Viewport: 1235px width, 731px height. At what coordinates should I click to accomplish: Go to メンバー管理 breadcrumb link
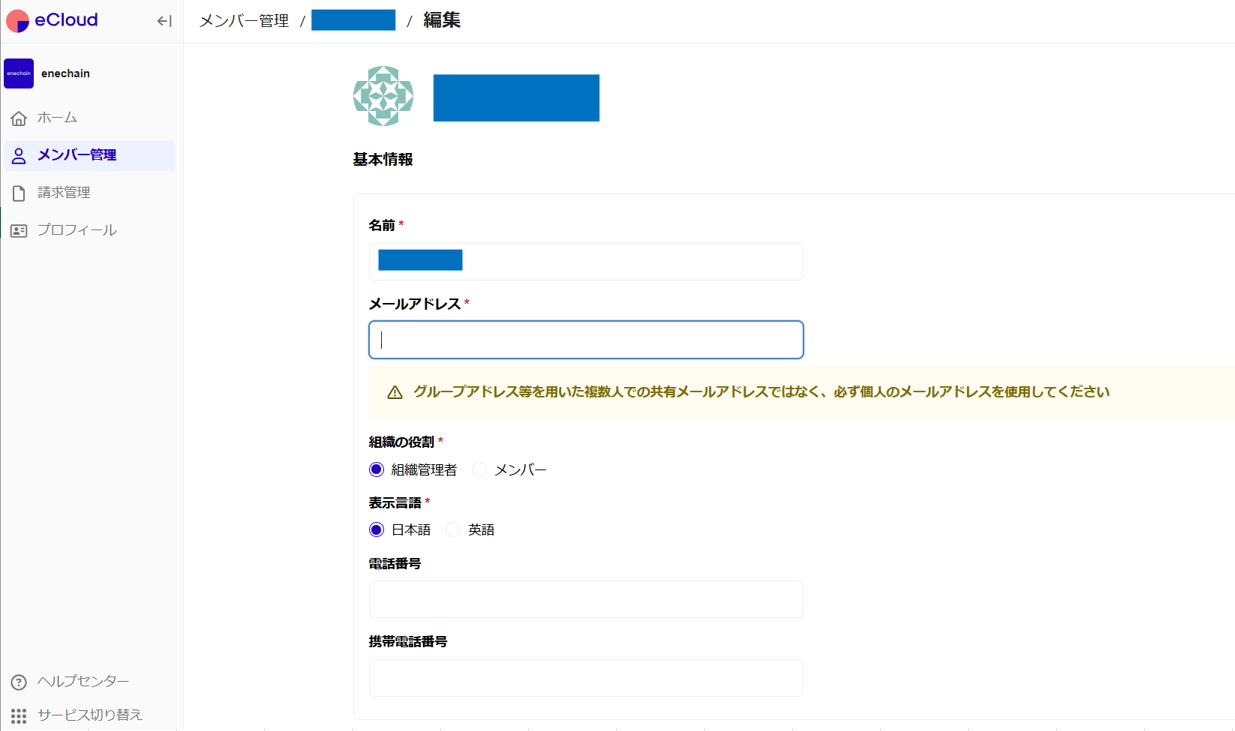[x=244, y=21]
